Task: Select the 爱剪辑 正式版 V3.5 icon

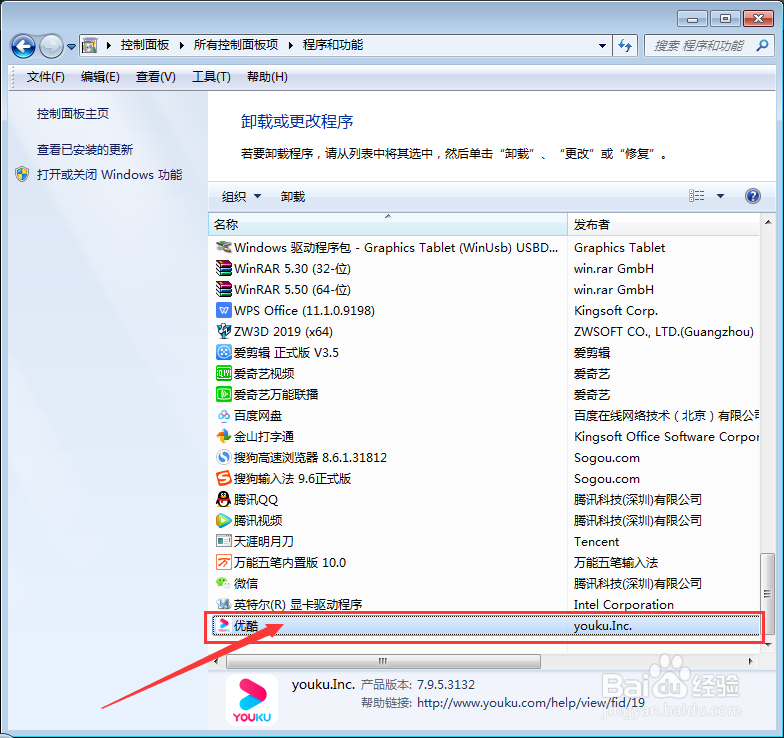Action: pos(224,352)
